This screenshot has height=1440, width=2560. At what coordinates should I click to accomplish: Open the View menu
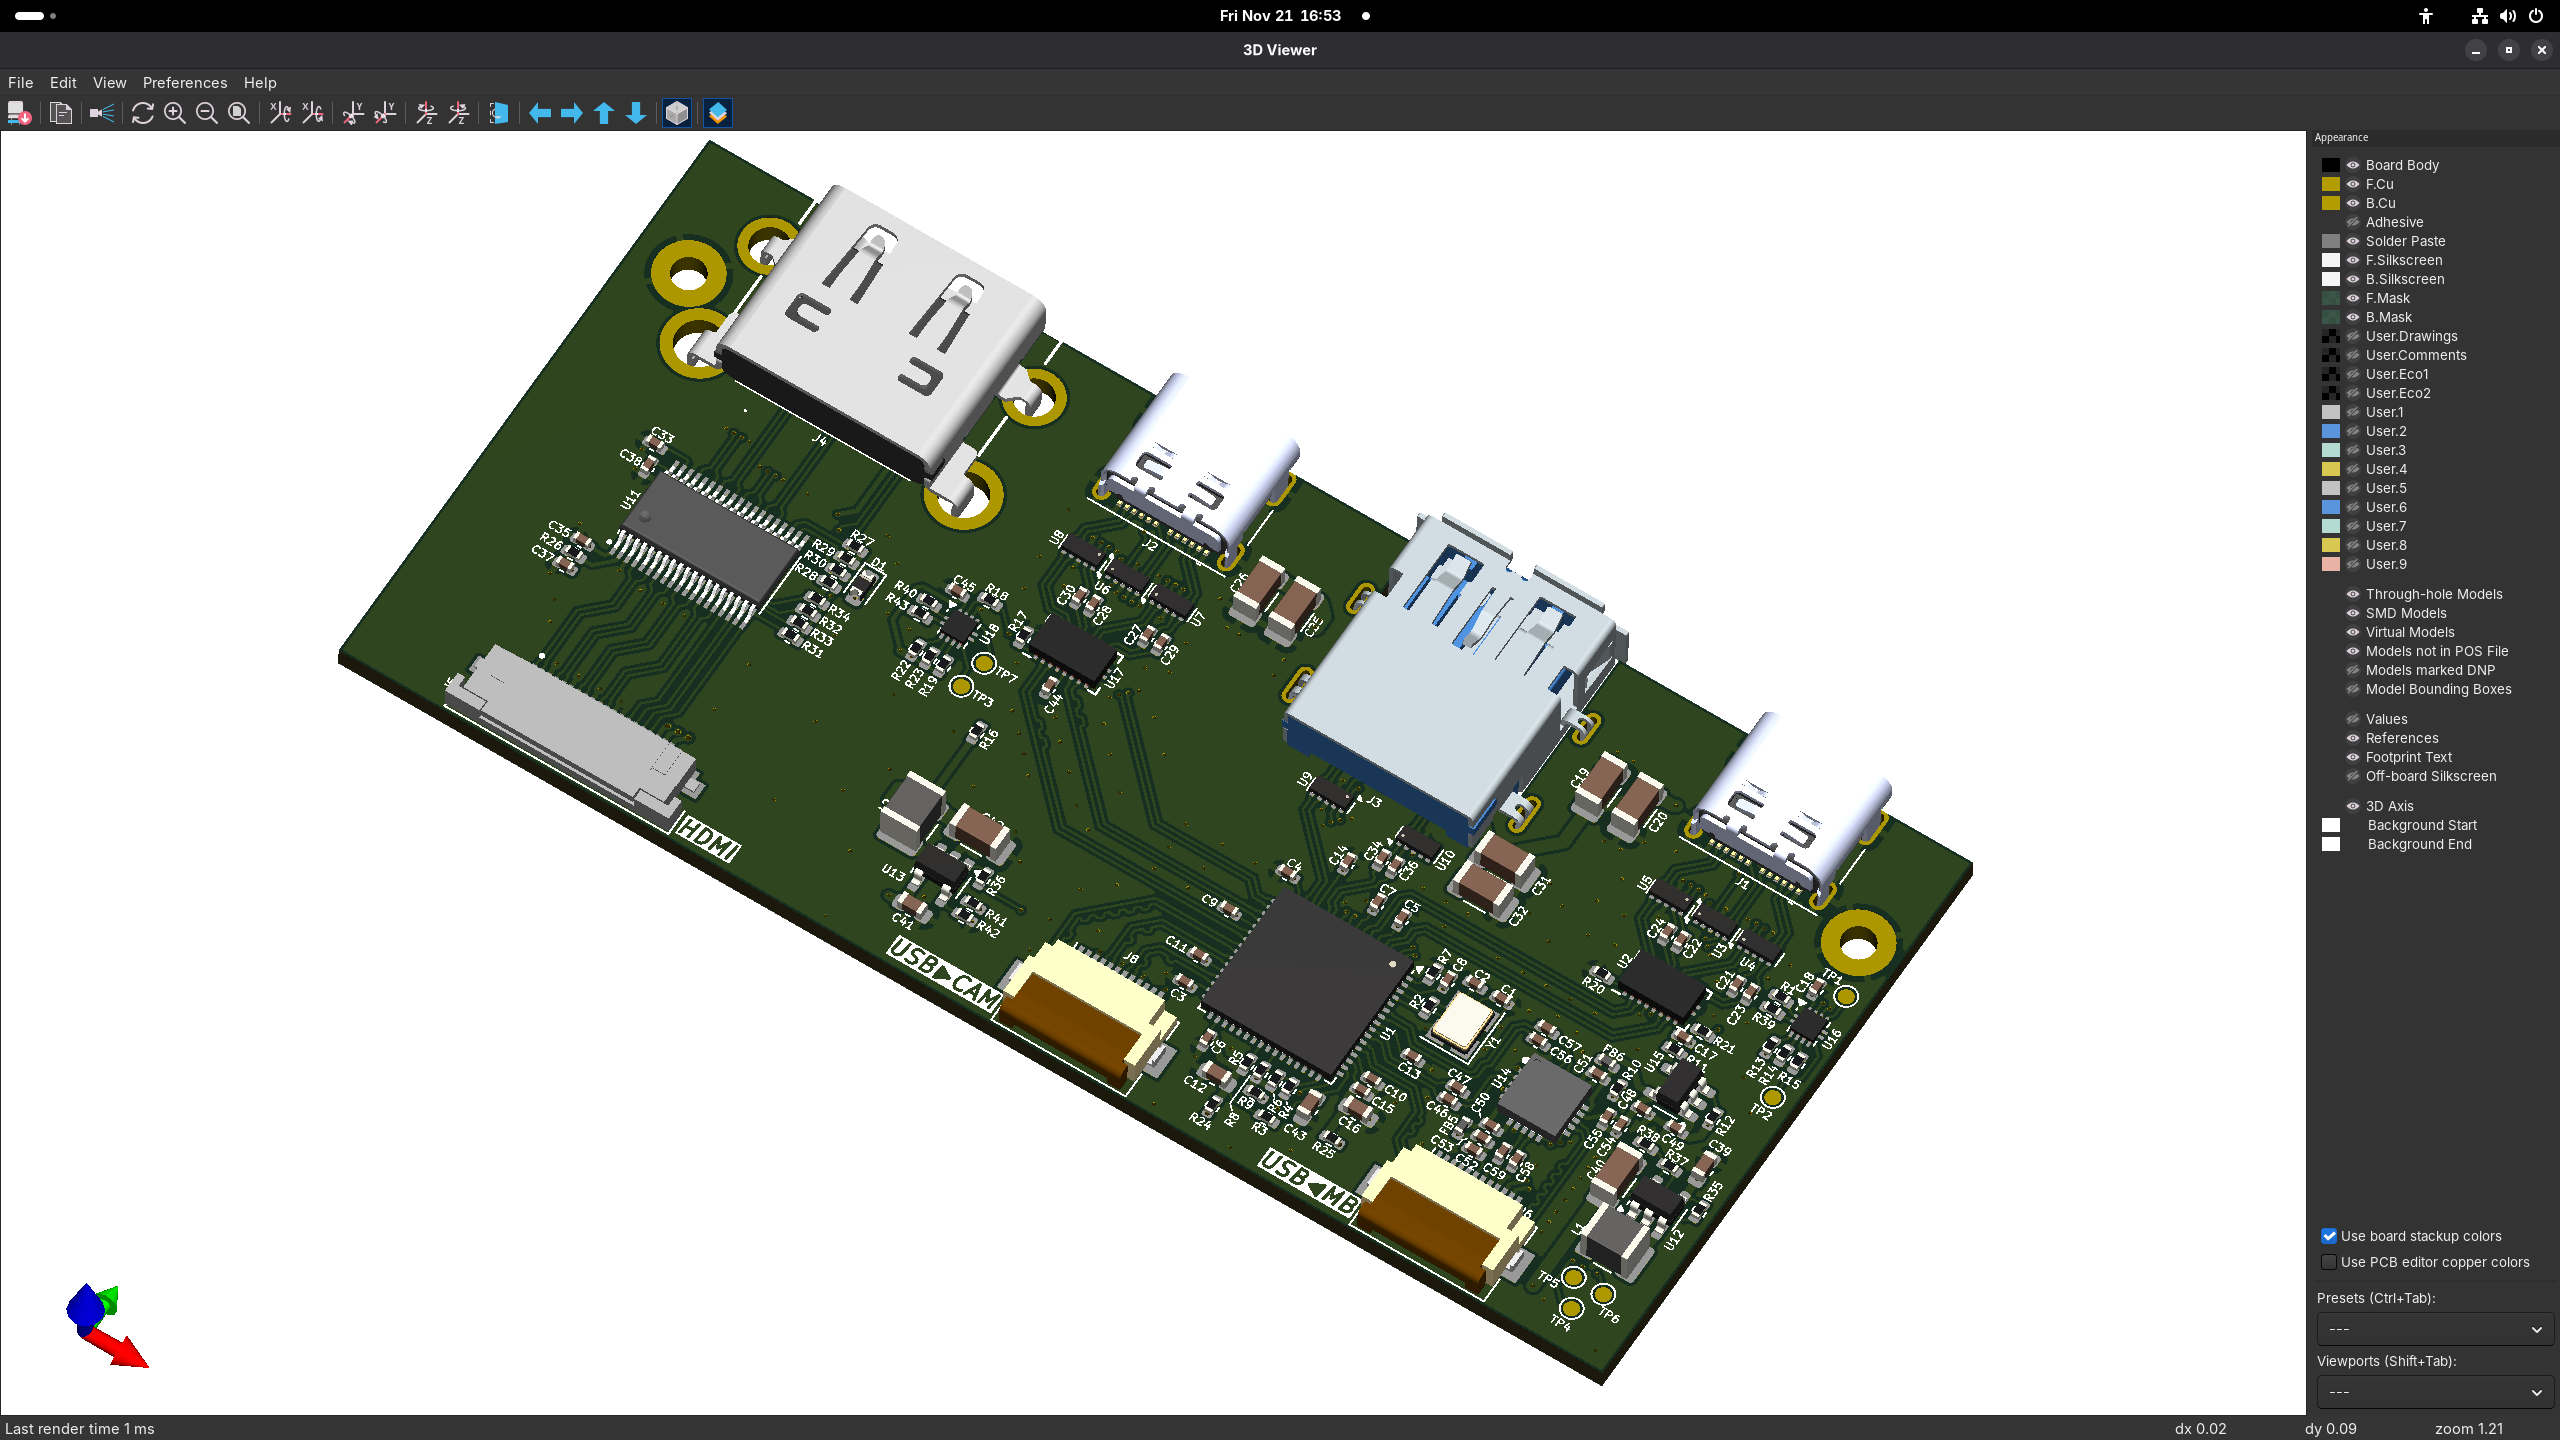point(109,83)
